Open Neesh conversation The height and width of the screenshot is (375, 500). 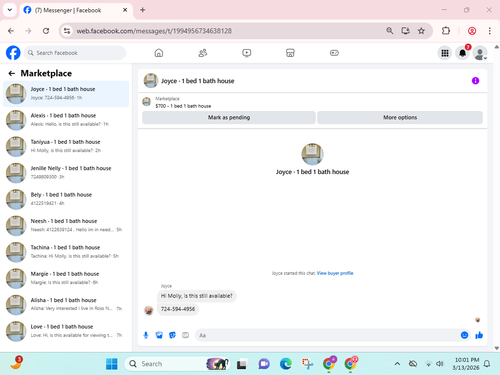click(x=66, y=225)
